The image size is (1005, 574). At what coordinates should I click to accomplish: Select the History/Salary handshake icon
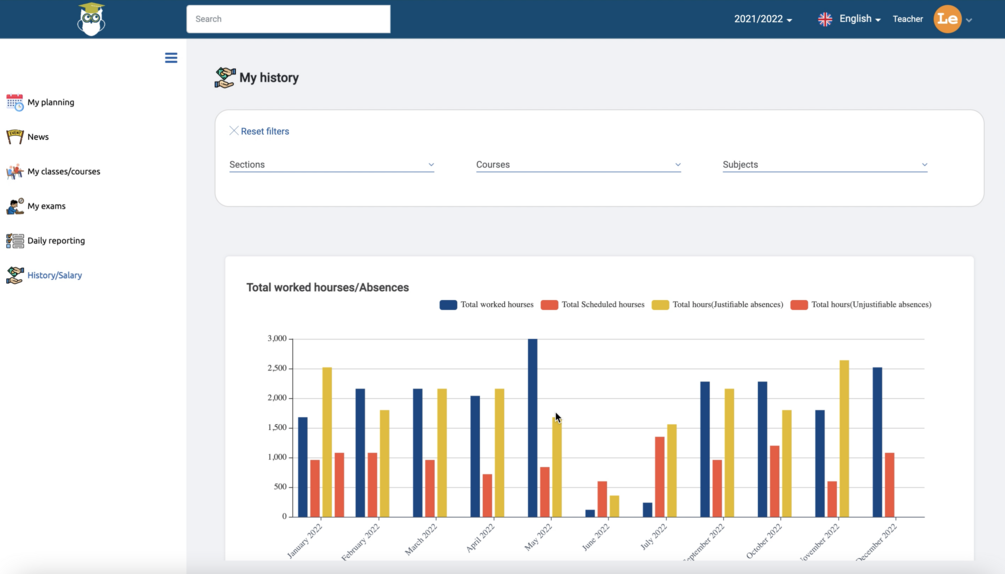point(15,275)
